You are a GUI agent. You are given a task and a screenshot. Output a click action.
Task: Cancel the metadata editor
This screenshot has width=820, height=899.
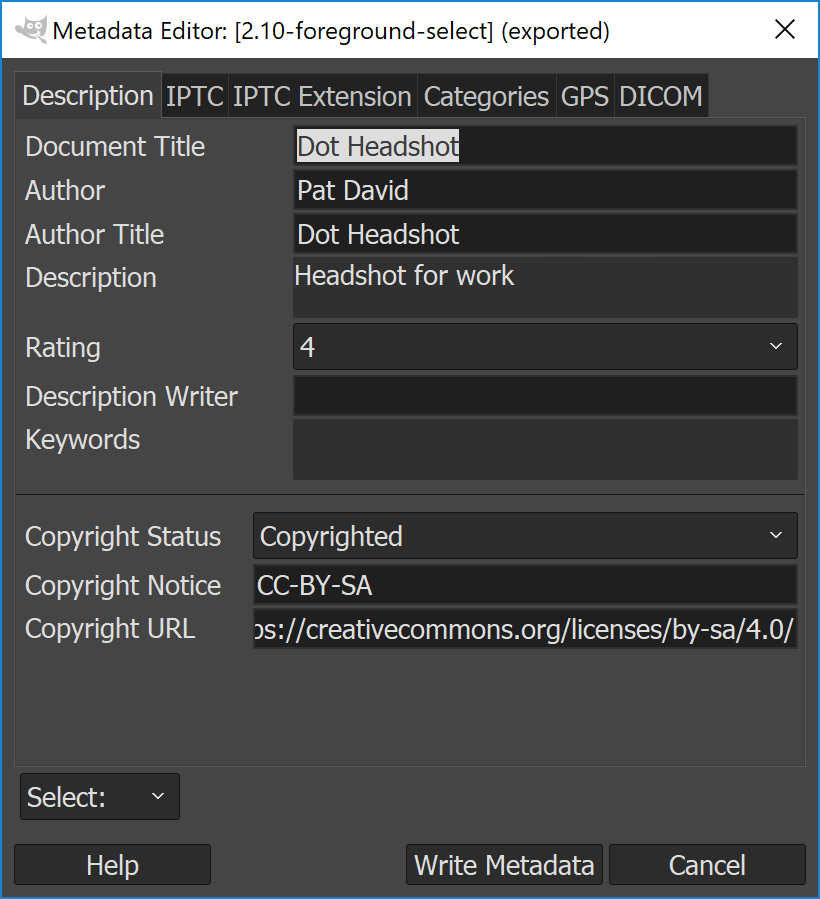[x=707, y=864]
